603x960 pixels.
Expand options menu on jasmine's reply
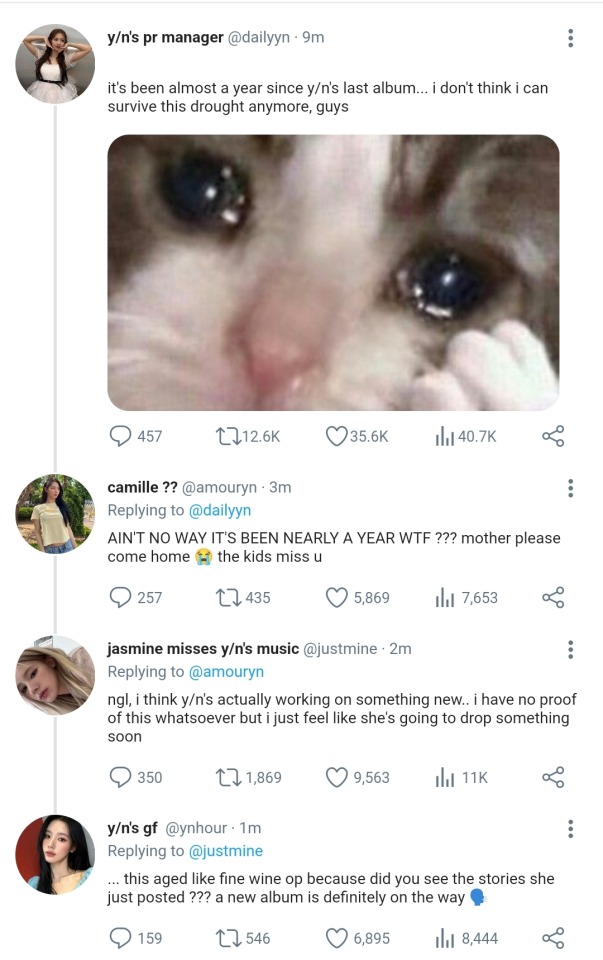click(570, 650)
